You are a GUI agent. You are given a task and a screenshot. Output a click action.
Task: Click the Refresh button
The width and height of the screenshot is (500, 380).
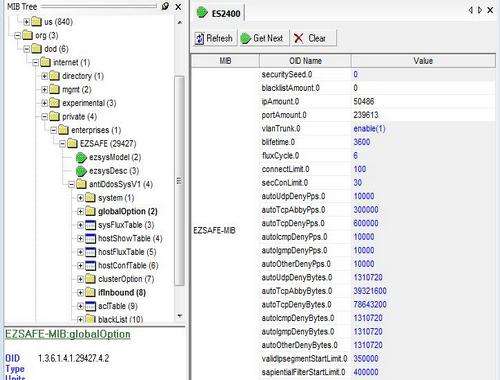(214, 38)
